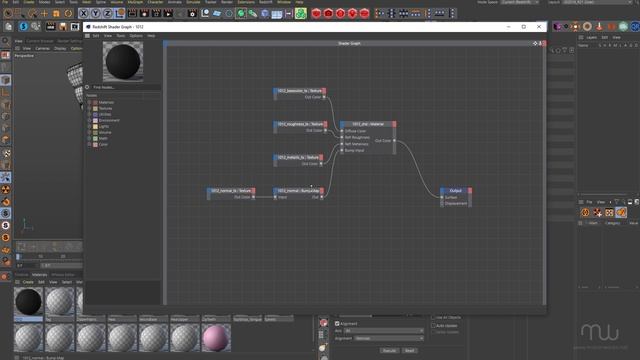Click the green sphere generator icon
Image resolution: width=640 pixels, height=360 pixels.
coord(241,13)
